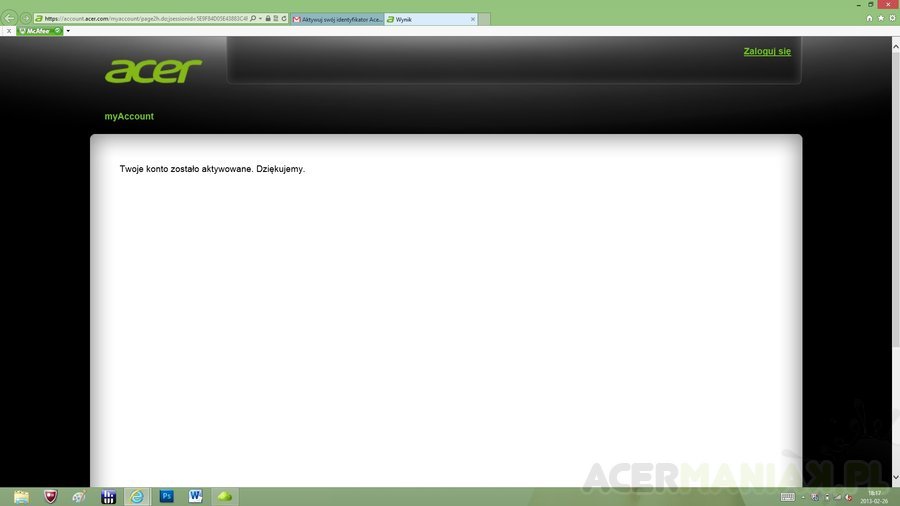Click the McAfee SiteAdvisor toolbar button
Screen dimensions: 900x506
40,31
